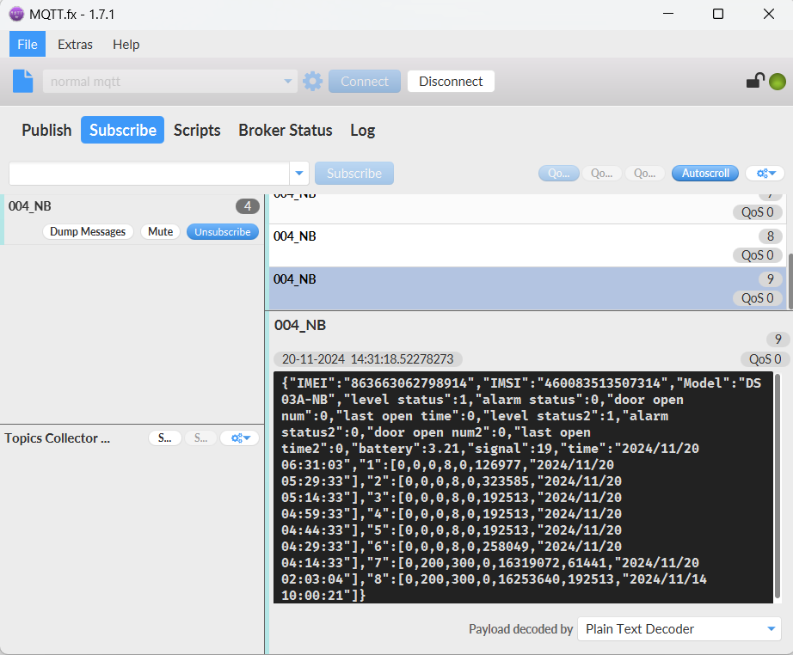Screen dimensions: 793x655
Task: Click the QoS 0 badge of message 8
Action: tap(757, 255)
